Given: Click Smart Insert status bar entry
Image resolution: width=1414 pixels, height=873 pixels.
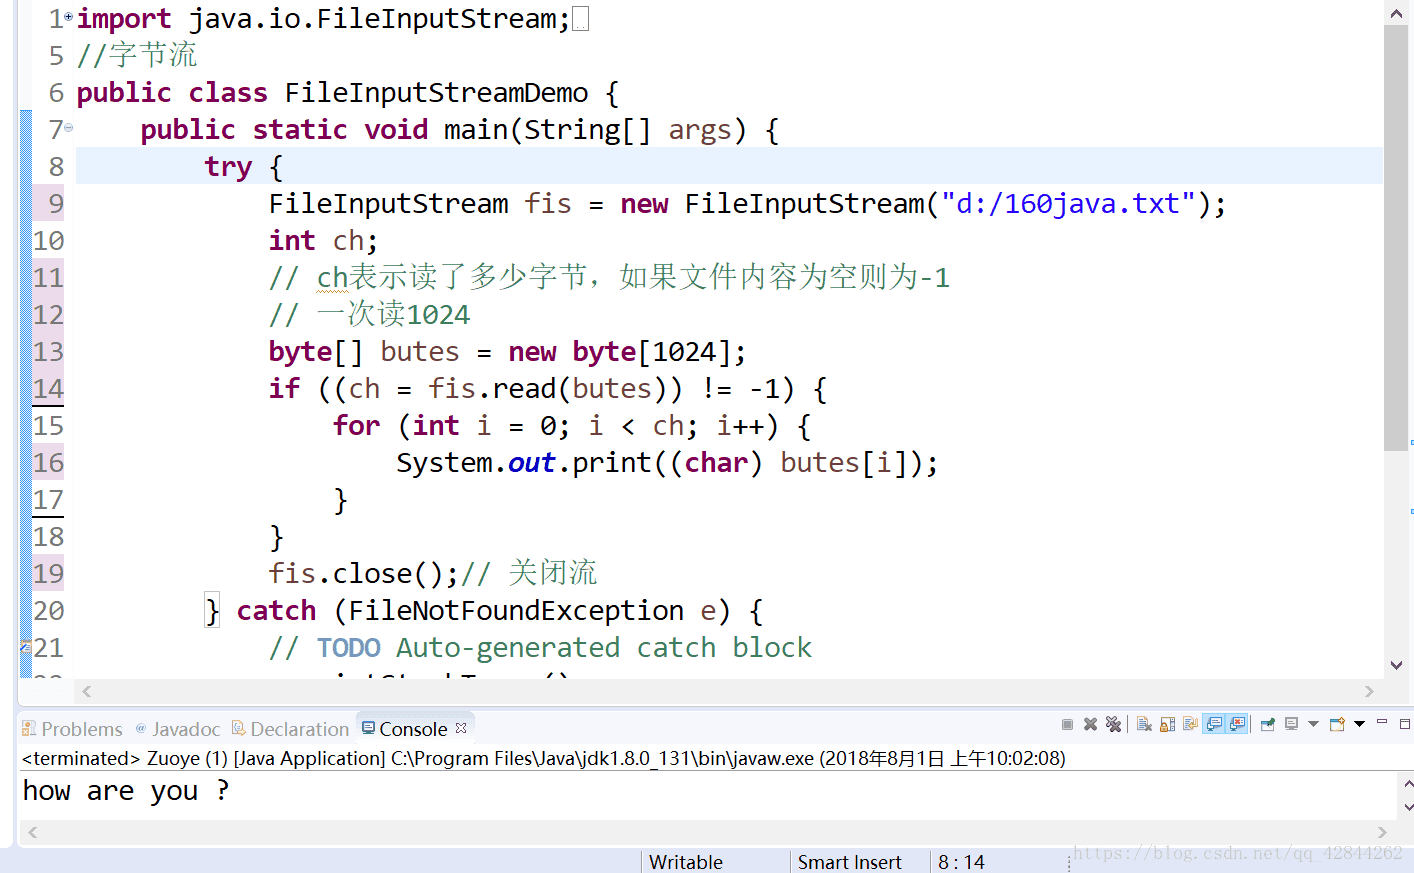Looking at the screenshot, I should coord(849,862).
